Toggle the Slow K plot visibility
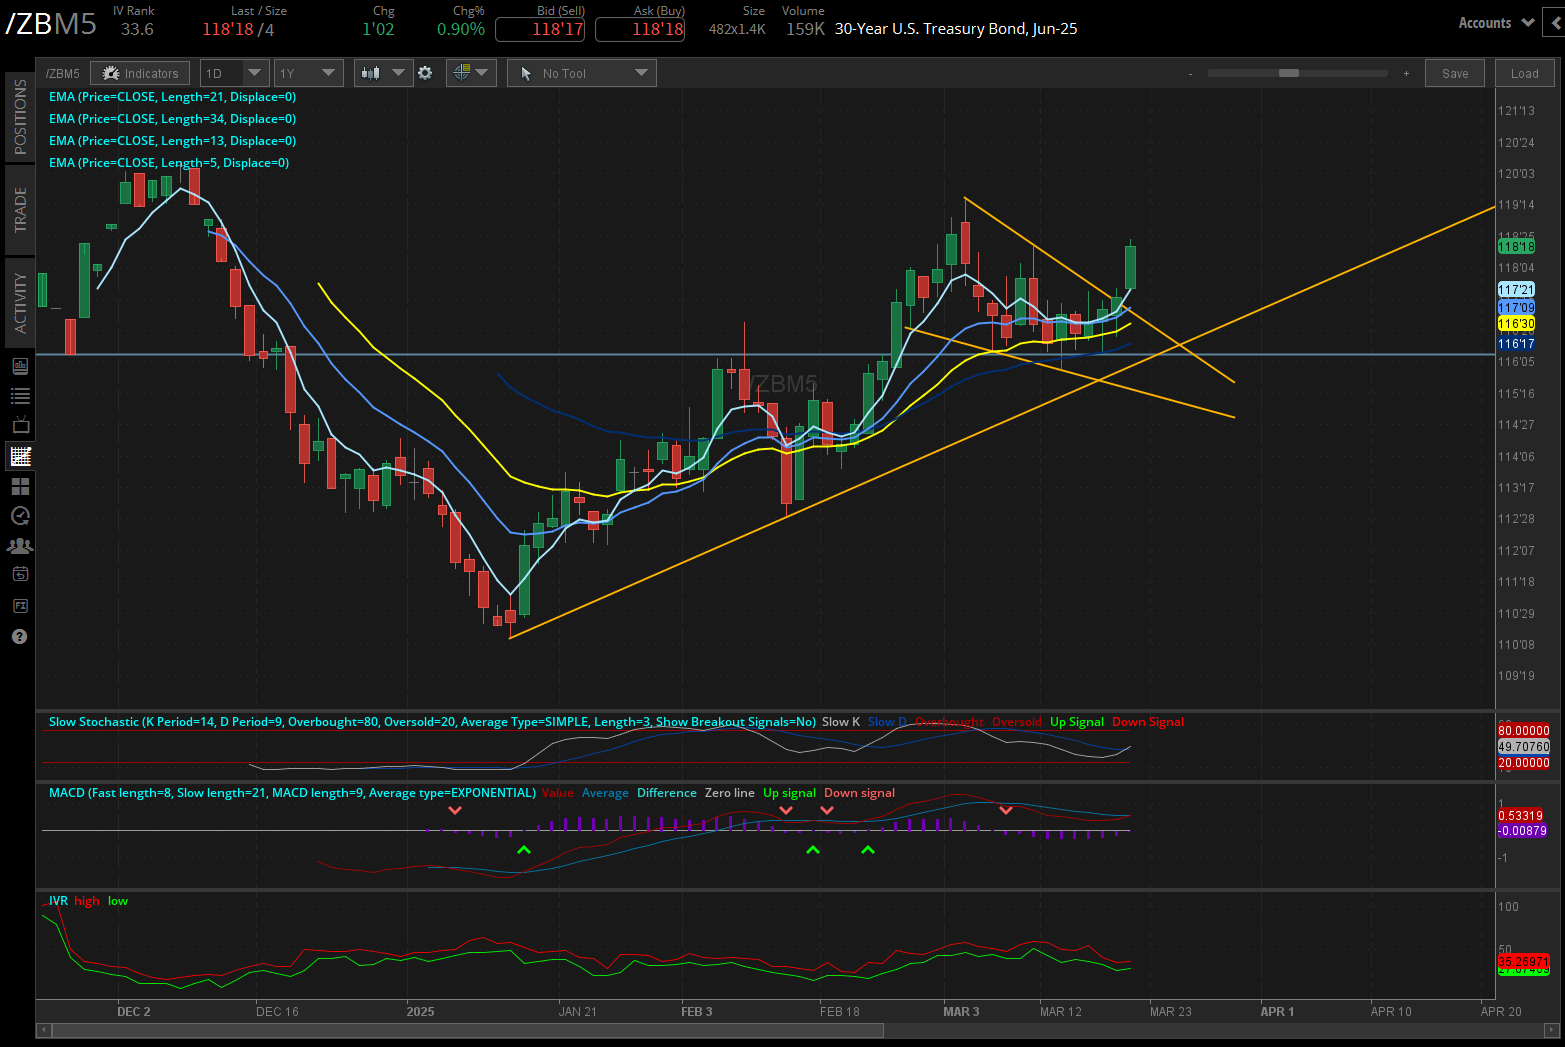This screenshot has height=1047, width=1565. click(x=840, y=721)
